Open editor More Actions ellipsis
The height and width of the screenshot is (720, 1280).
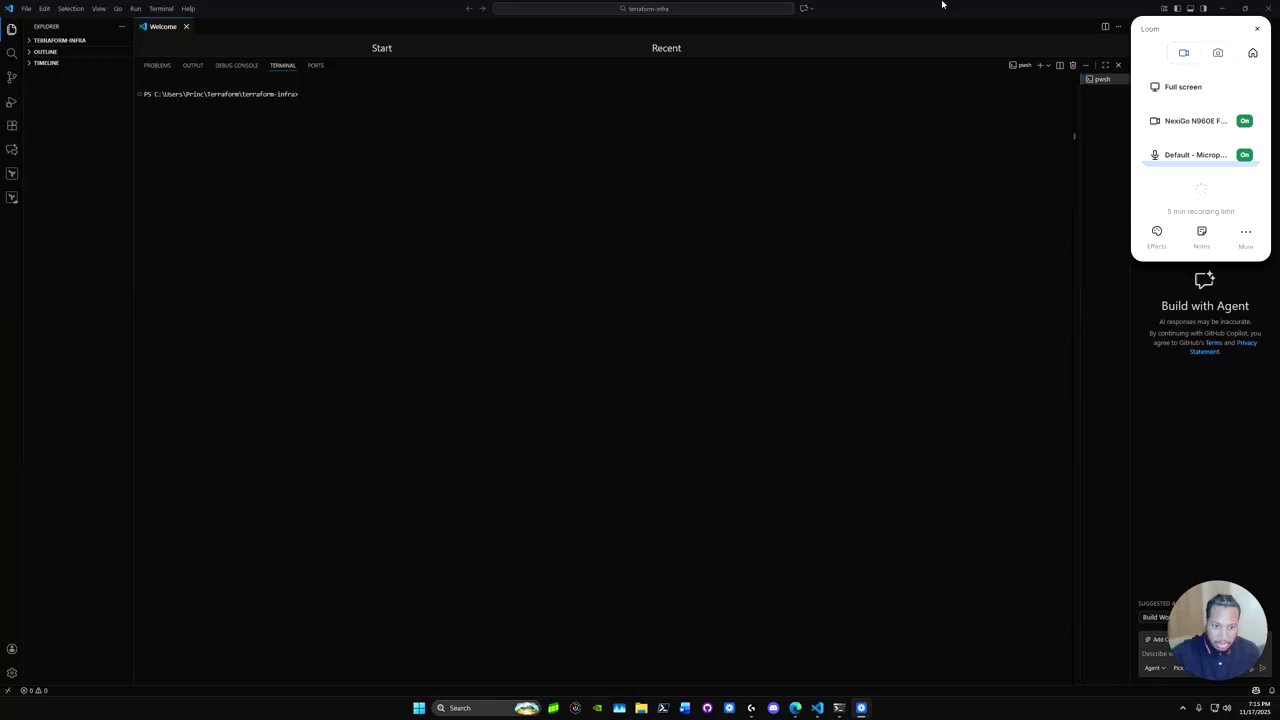pos(1118,26)
